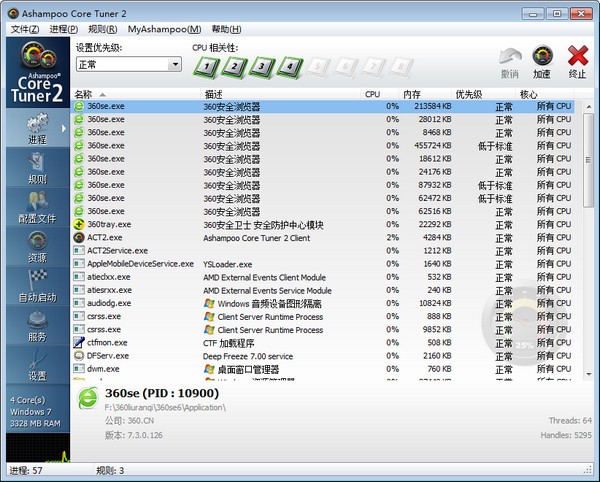The height and width of the screenshot is (482, 600).
Task: Click the 规则: 3 status bar entry
Action: 110,471
